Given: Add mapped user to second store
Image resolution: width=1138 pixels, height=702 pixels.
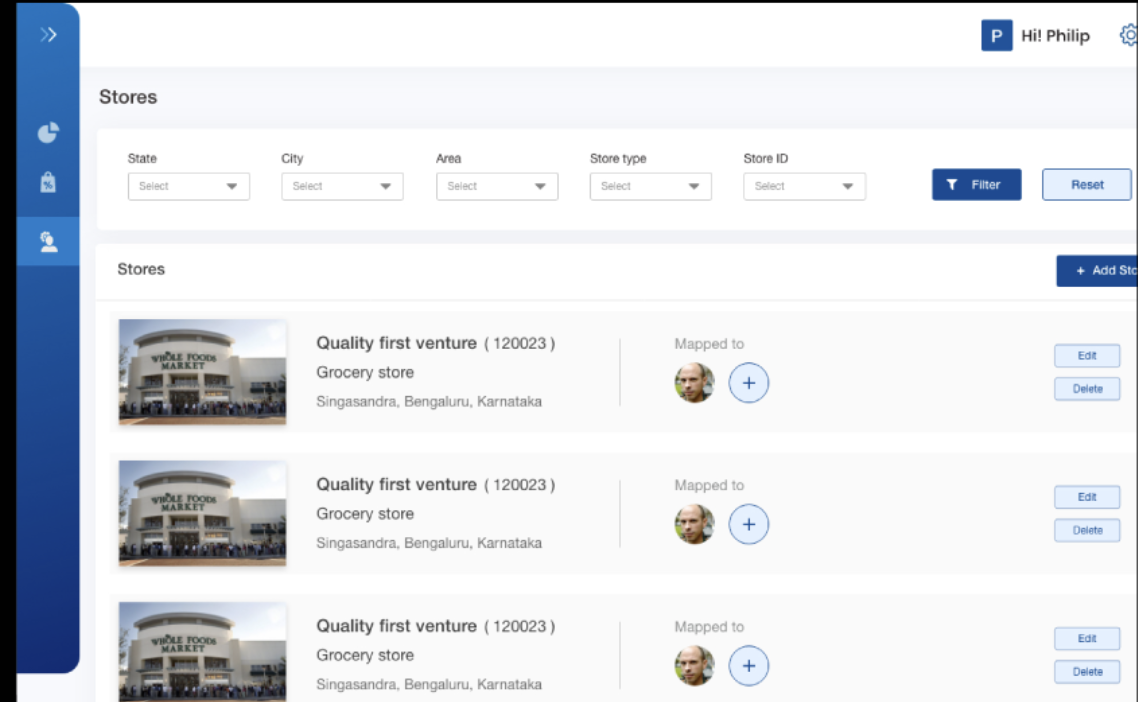Looking at the screenshot, I should [x=748, y=524].
